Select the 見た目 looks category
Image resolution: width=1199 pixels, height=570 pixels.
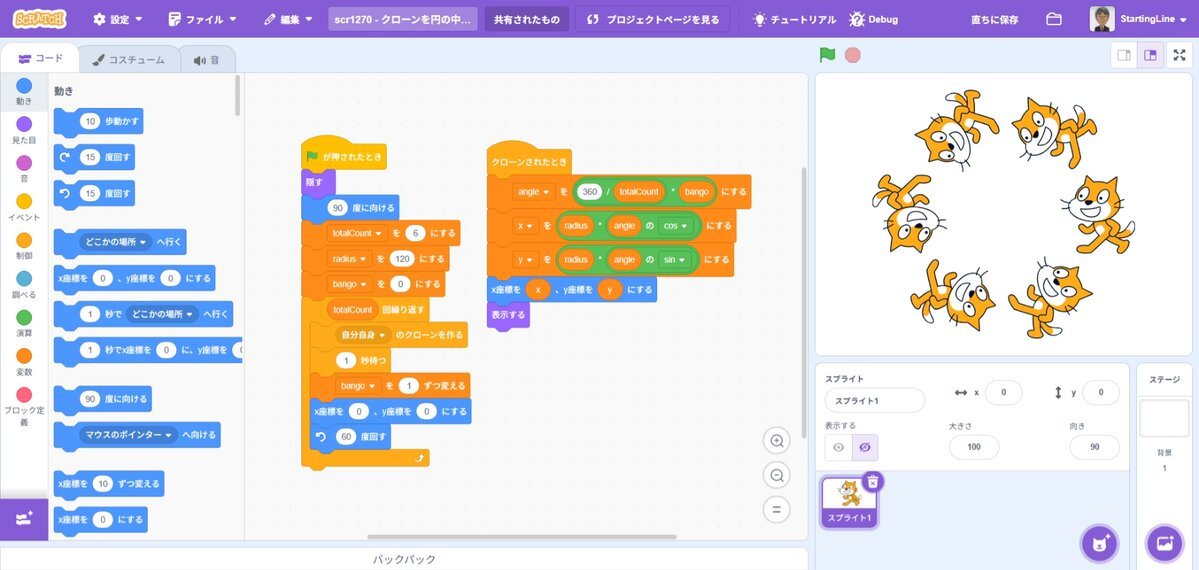pyautogui.click(x=24, y=130)
